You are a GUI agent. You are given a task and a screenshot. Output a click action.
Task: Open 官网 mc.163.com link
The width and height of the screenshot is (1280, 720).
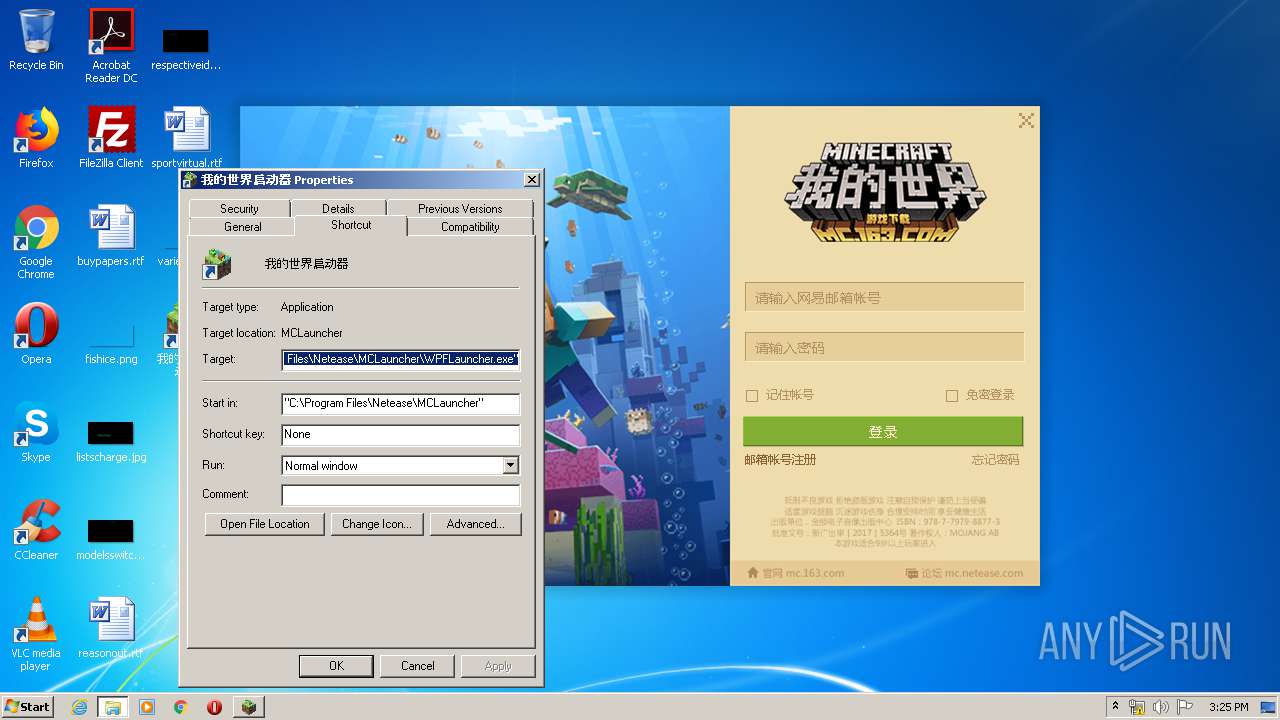tap(796, 573)
